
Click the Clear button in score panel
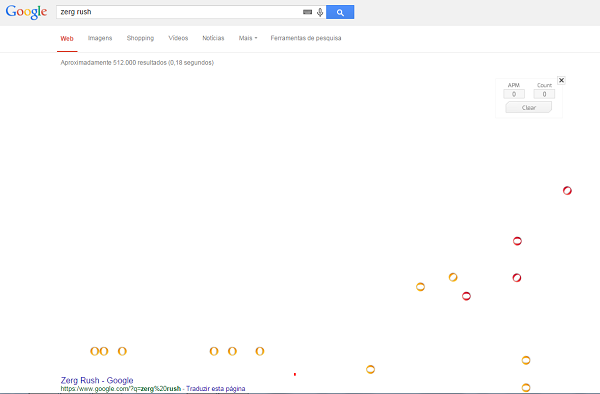pyautogui.click(x=528, y=107)
